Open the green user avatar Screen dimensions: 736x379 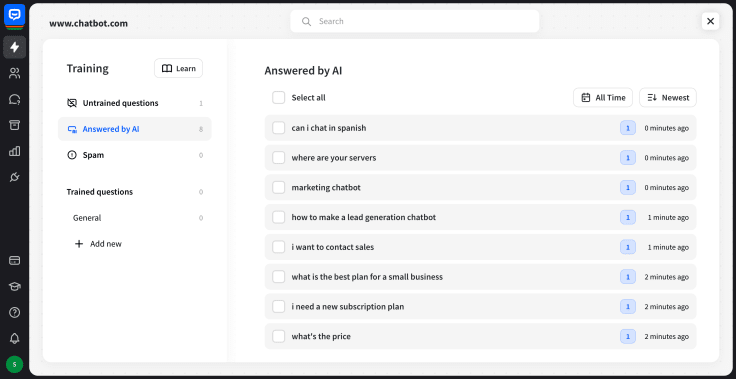(x=15, y=364)
